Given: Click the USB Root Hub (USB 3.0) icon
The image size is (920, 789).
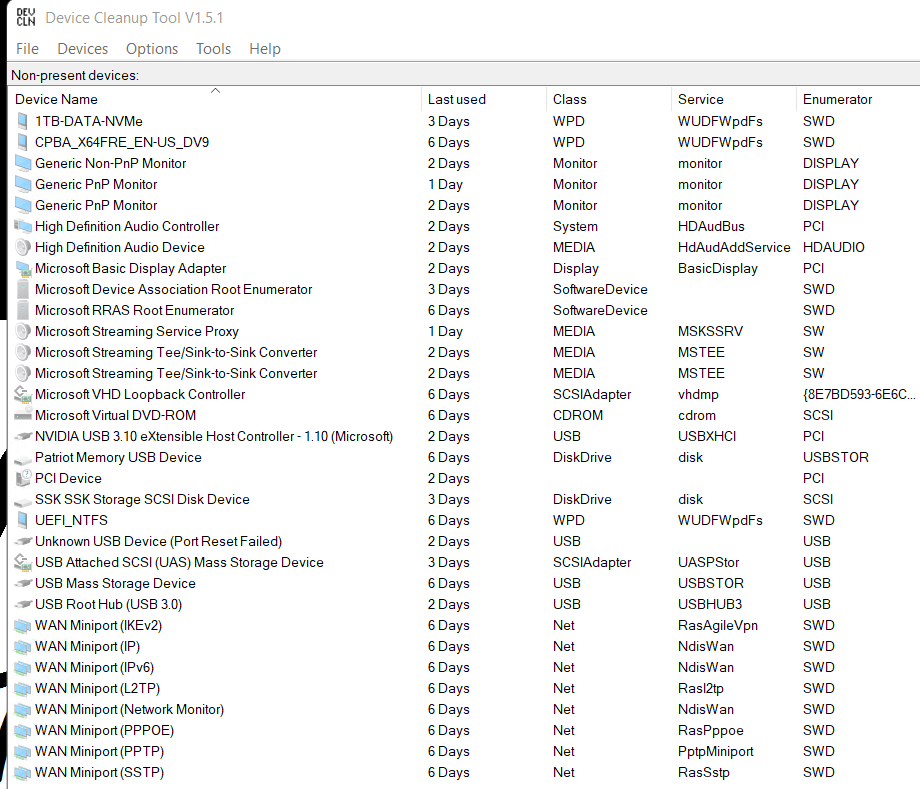Looking at the screenshot, I should pyautogui.click(x=23, y=604).
